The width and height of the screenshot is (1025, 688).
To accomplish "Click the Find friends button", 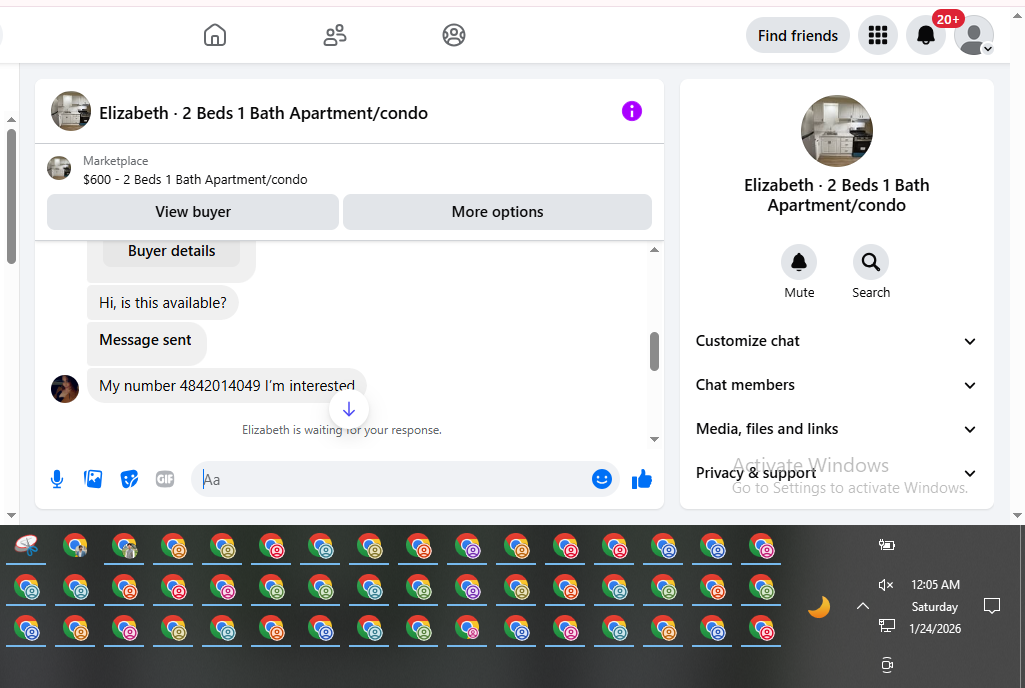I will click(798, 35).
